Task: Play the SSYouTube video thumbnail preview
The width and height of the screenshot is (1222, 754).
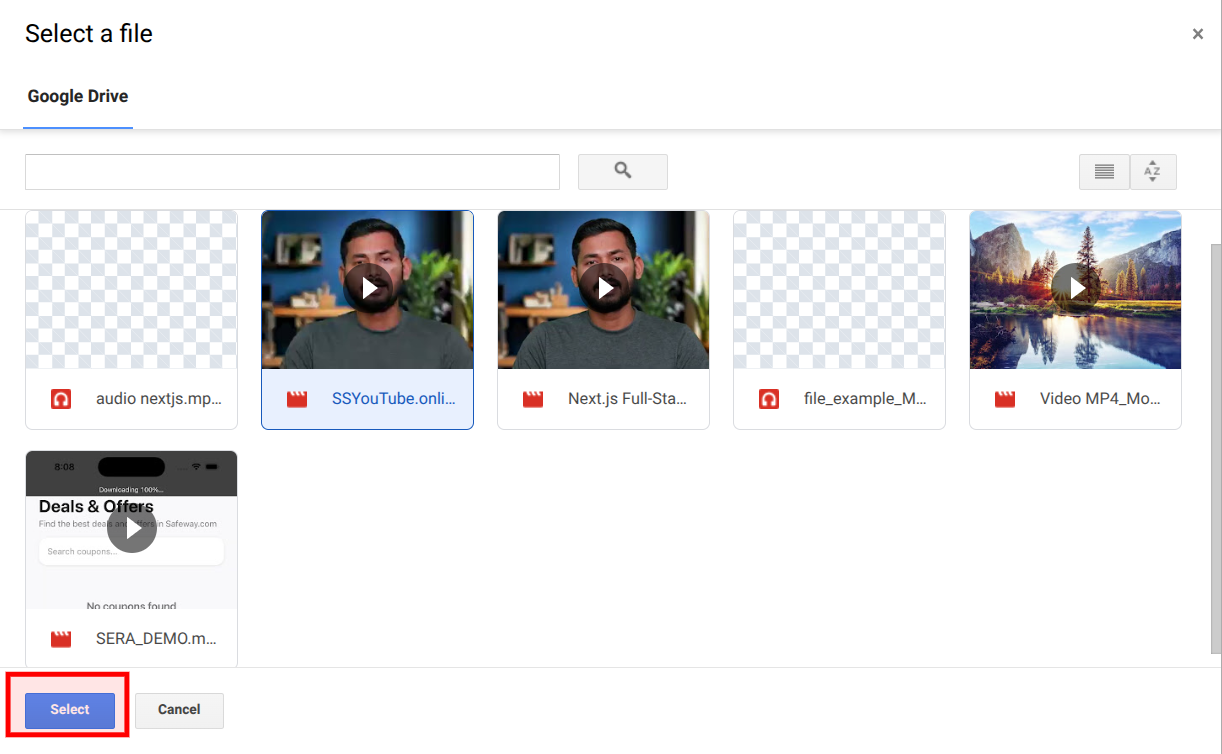Action: (368, 288)
